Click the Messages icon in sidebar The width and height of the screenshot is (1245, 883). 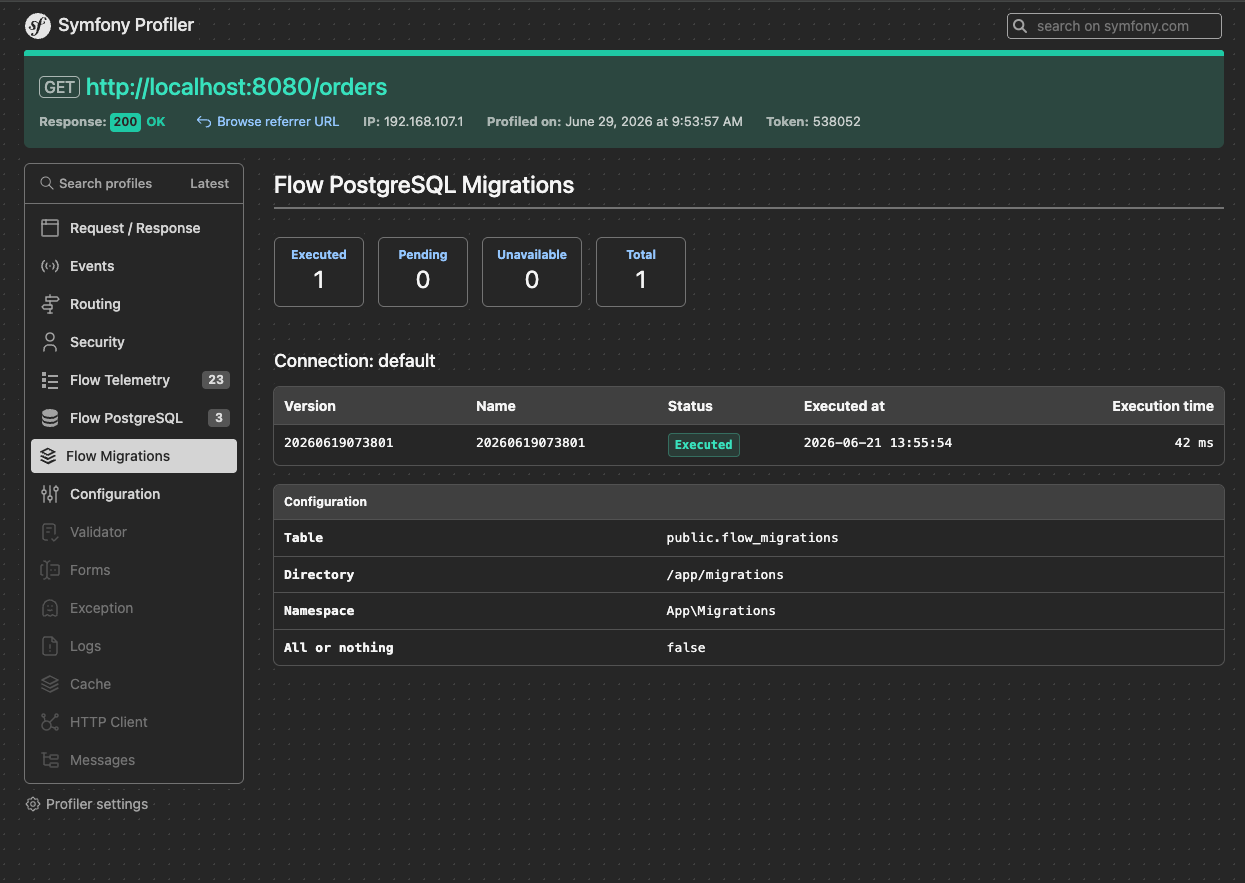(x=50, y=760)
